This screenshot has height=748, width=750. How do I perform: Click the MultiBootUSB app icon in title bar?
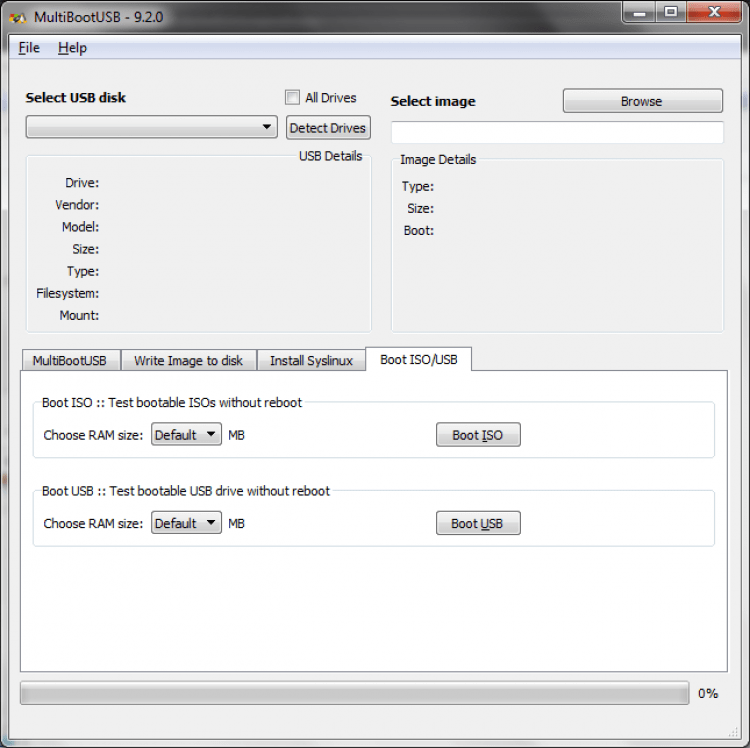(18, 18)
